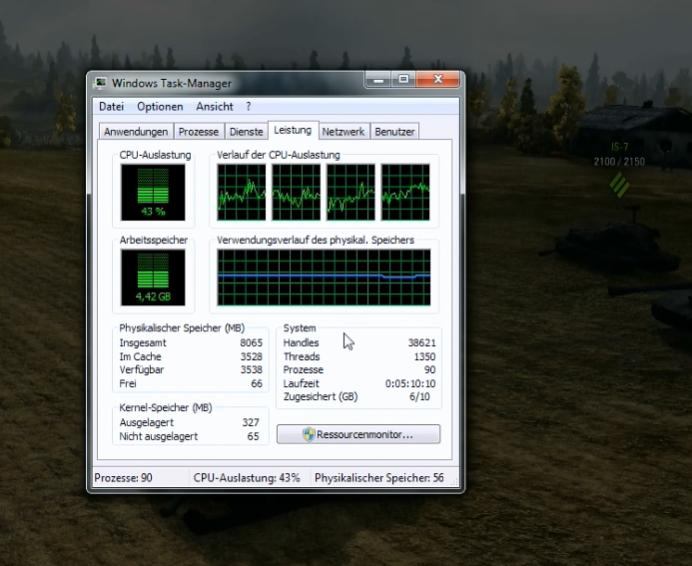692x566 pixels.
Task: Open the Optionen menu
Action: tap(160, 106)
